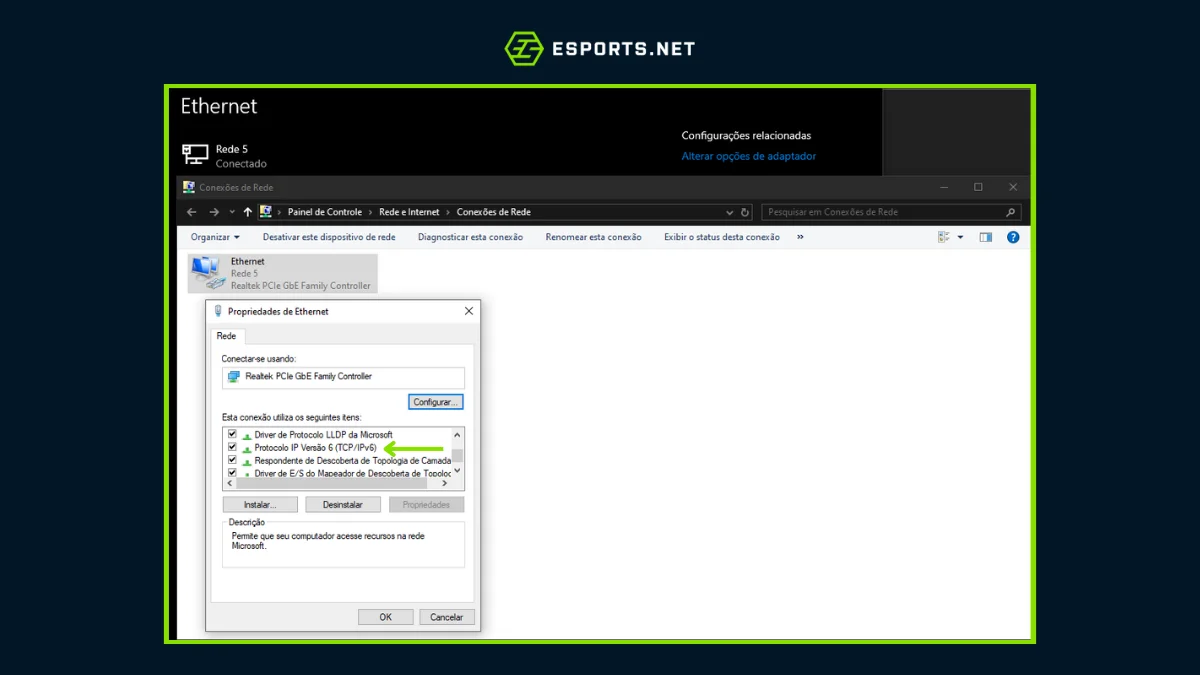Click the Pesquisar em Conexões de Rede field

tap(880, 212)
